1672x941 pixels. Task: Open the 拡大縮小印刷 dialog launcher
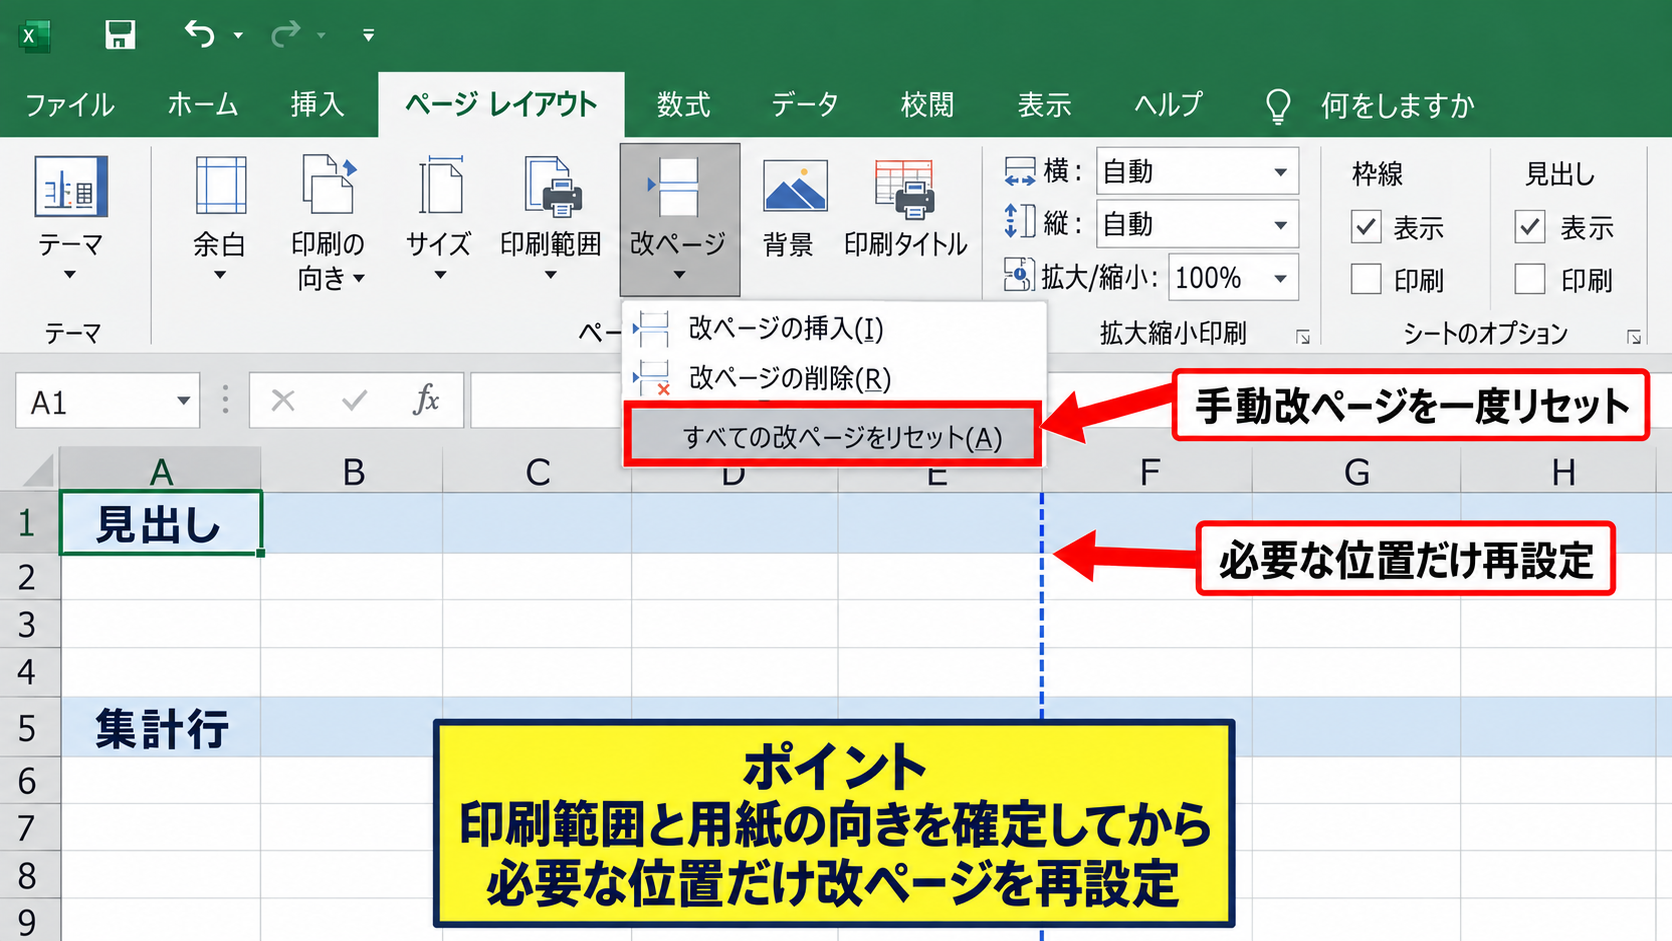(x=1303, y=337)
